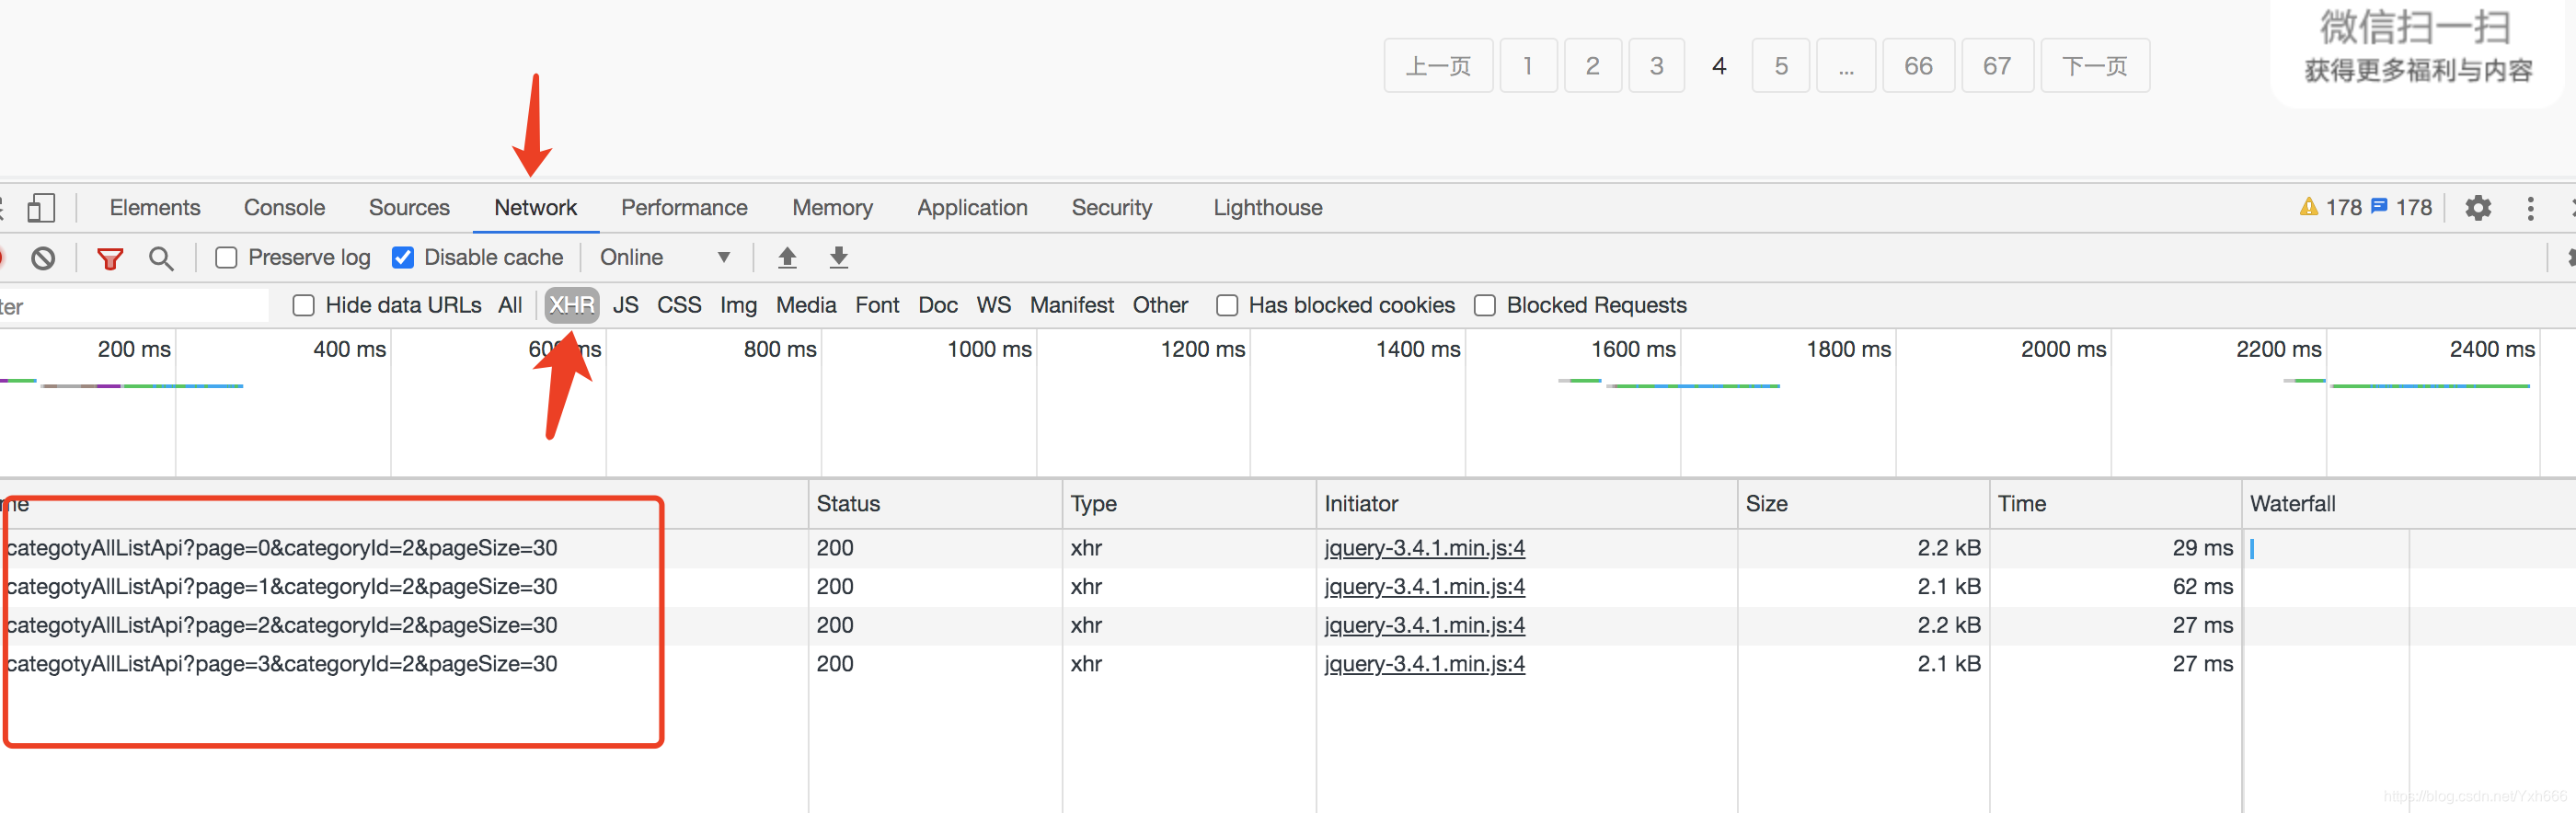Switch to the Application tab

pyautogui.click(x=972, y=207)
